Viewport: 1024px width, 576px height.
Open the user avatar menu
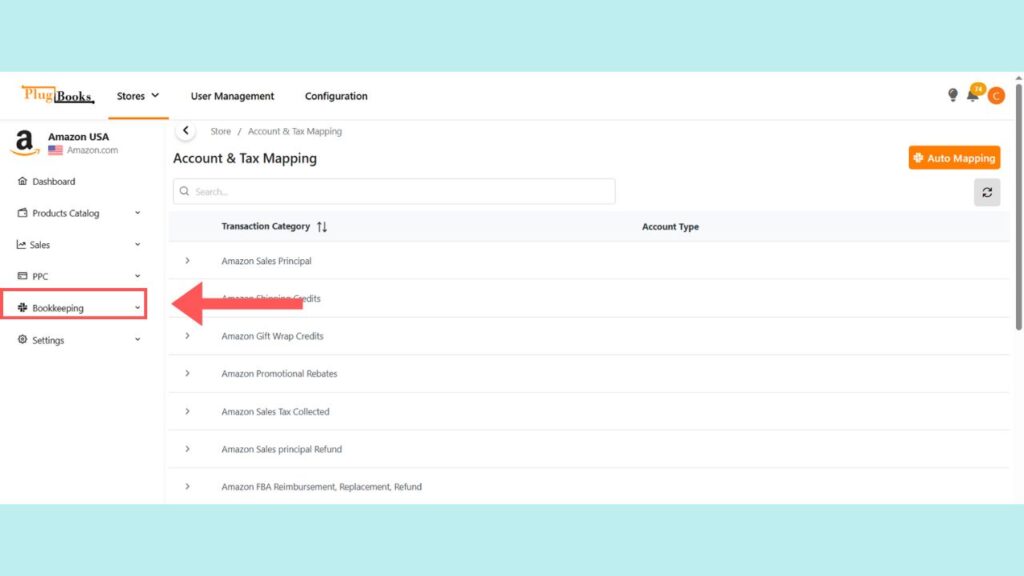[996, 96]
